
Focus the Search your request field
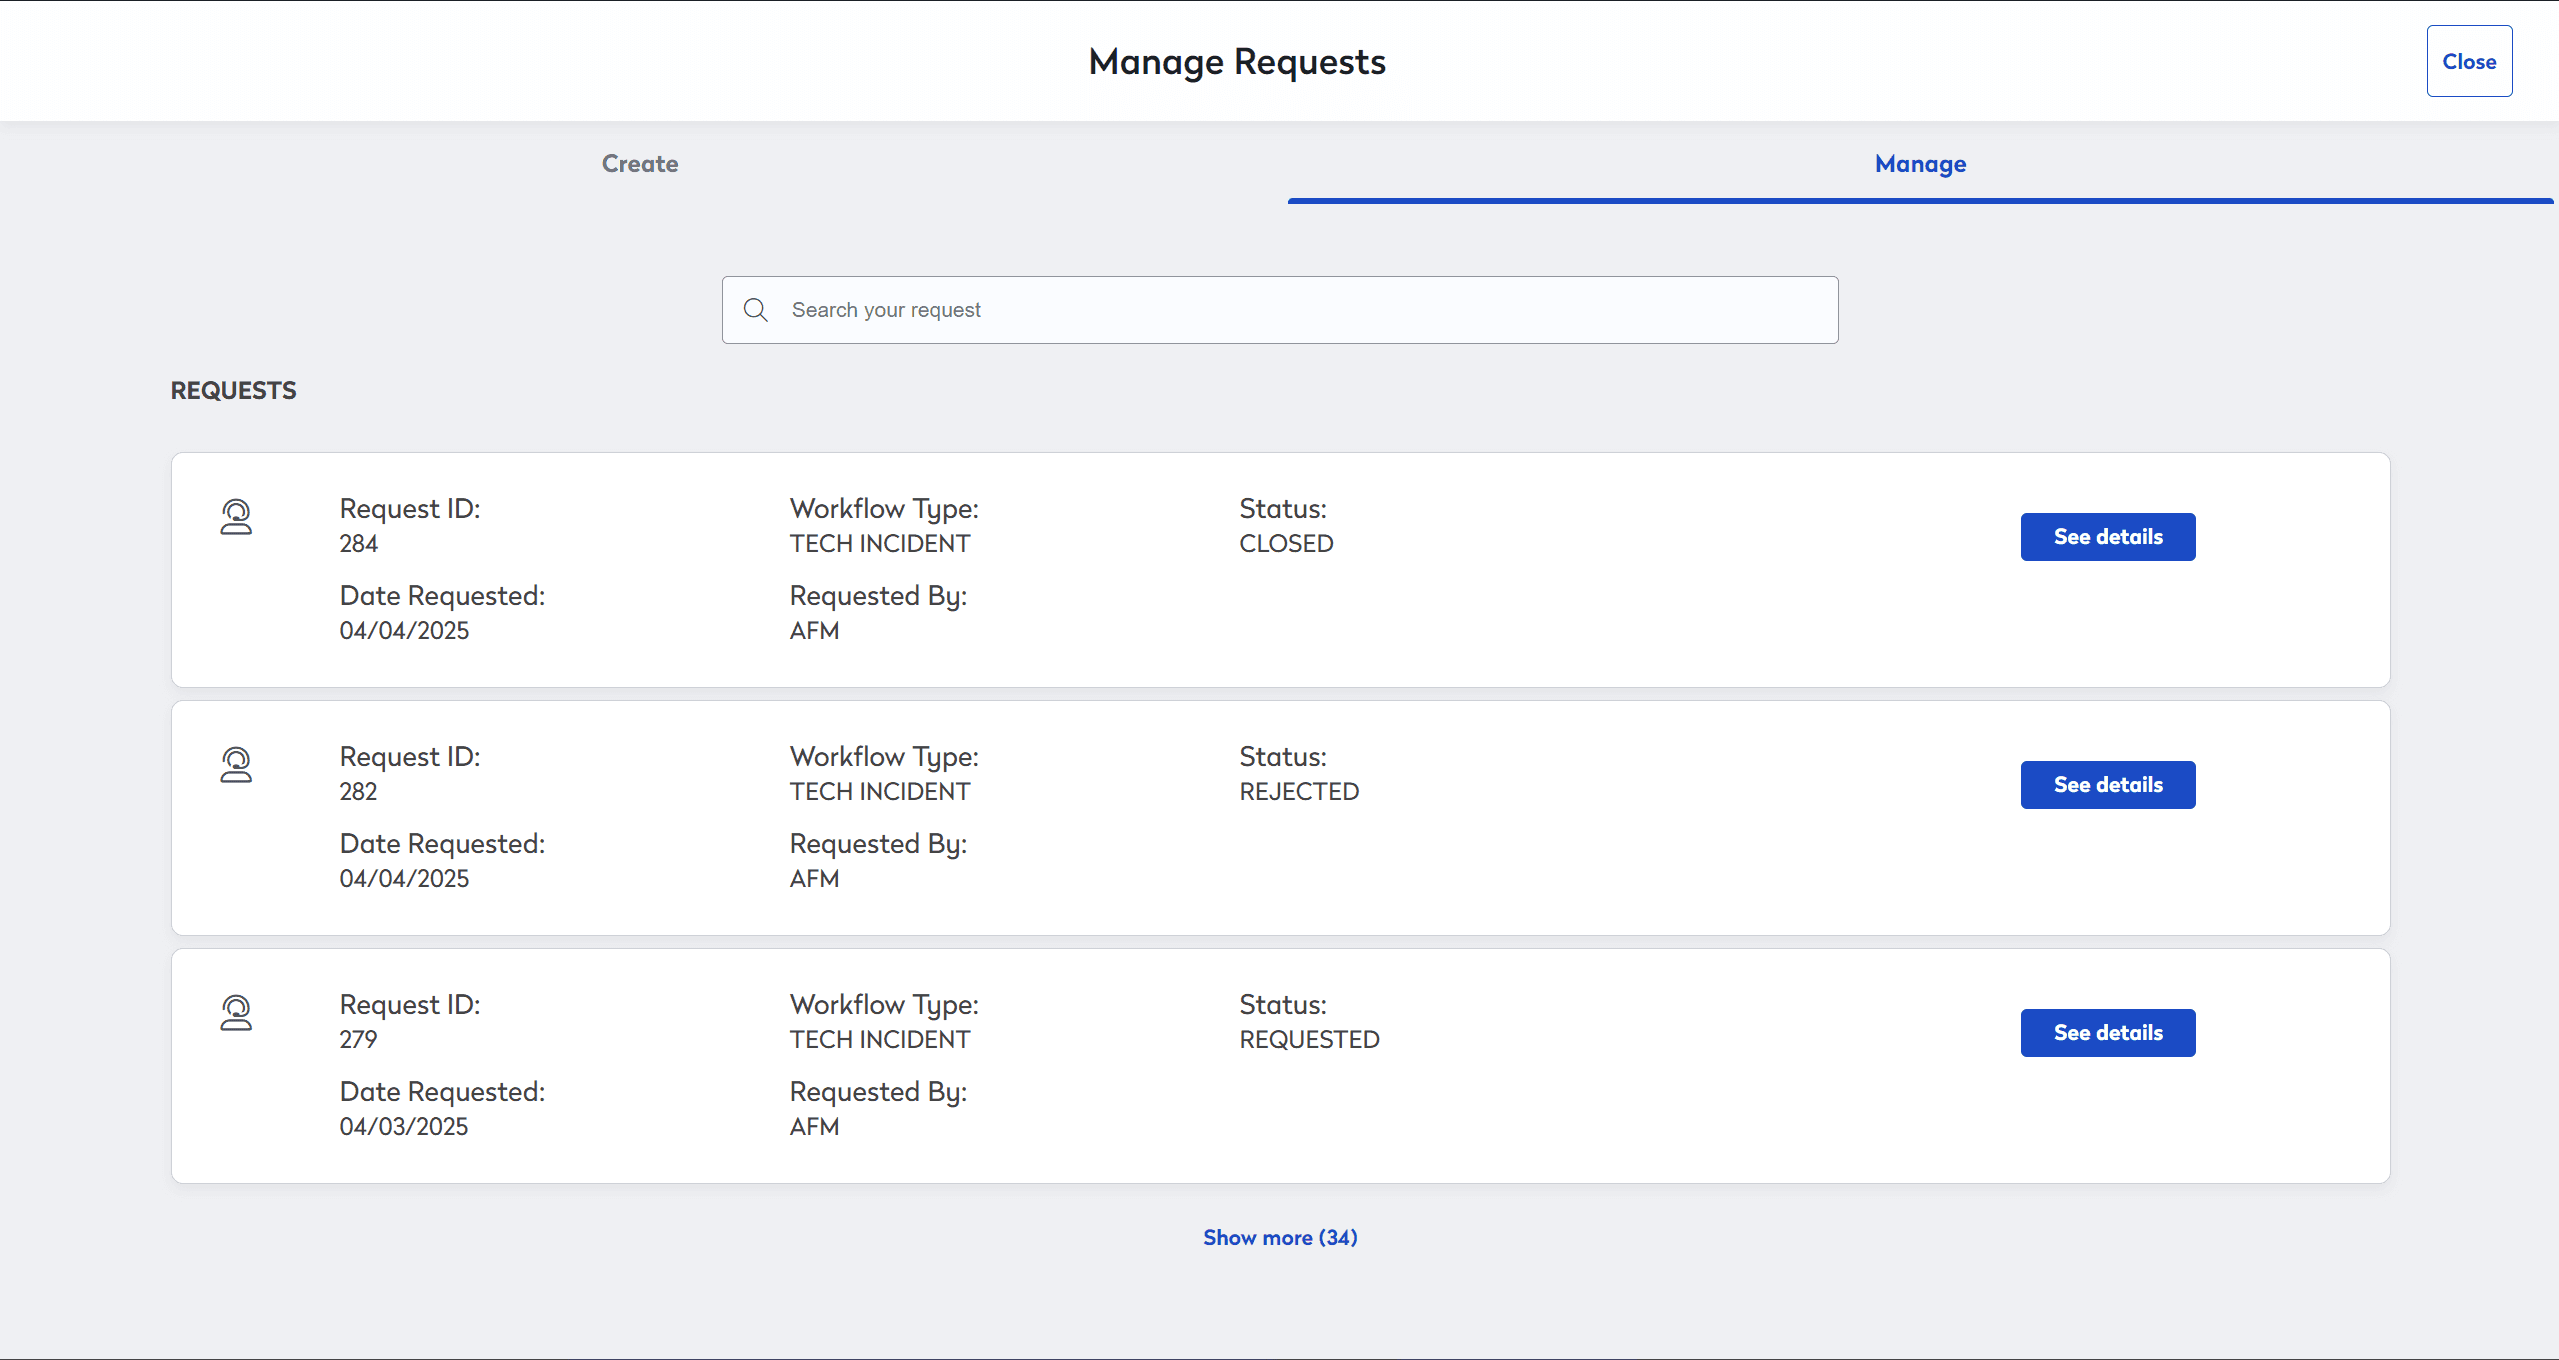click(x=1280, y=310)
